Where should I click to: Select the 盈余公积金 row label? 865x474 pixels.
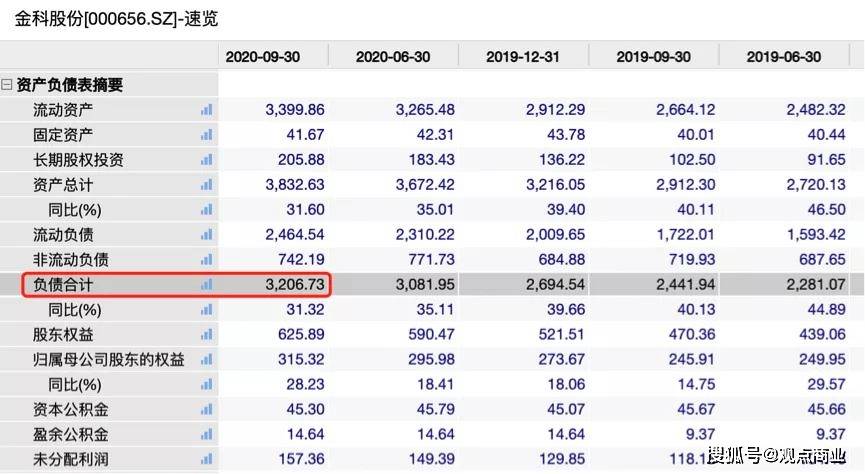71,434
